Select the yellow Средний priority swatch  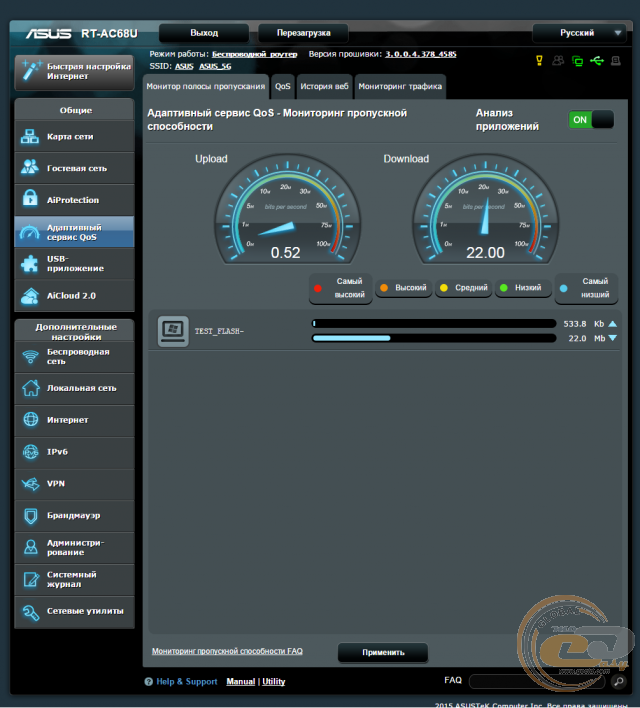(444, 288)
